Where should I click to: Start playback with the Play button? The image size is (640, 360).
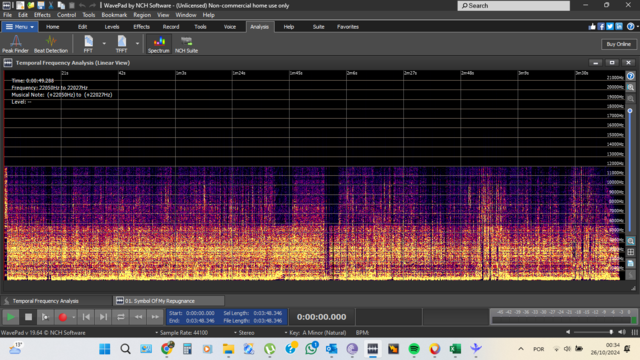tap(11, 317)
